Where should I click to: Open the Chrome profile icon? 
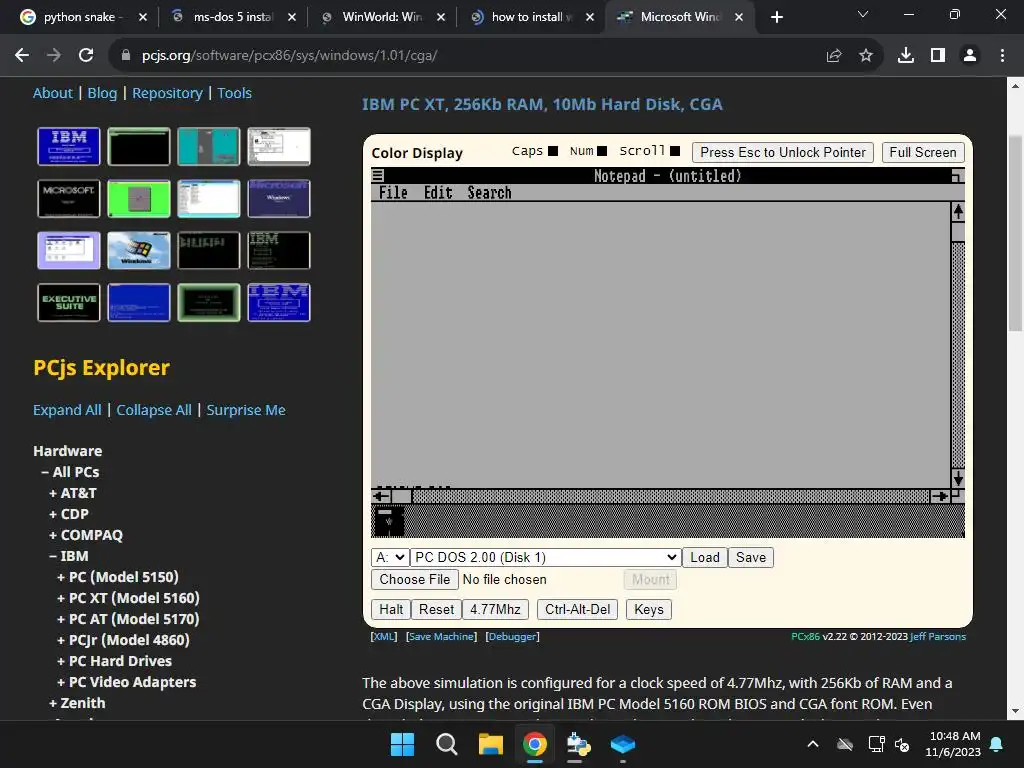pos(970,56)
